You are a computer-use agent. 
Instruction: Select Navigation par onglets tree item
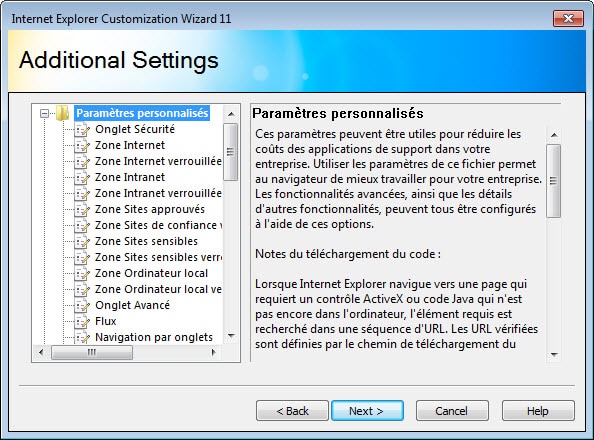[x=154, y=337]
